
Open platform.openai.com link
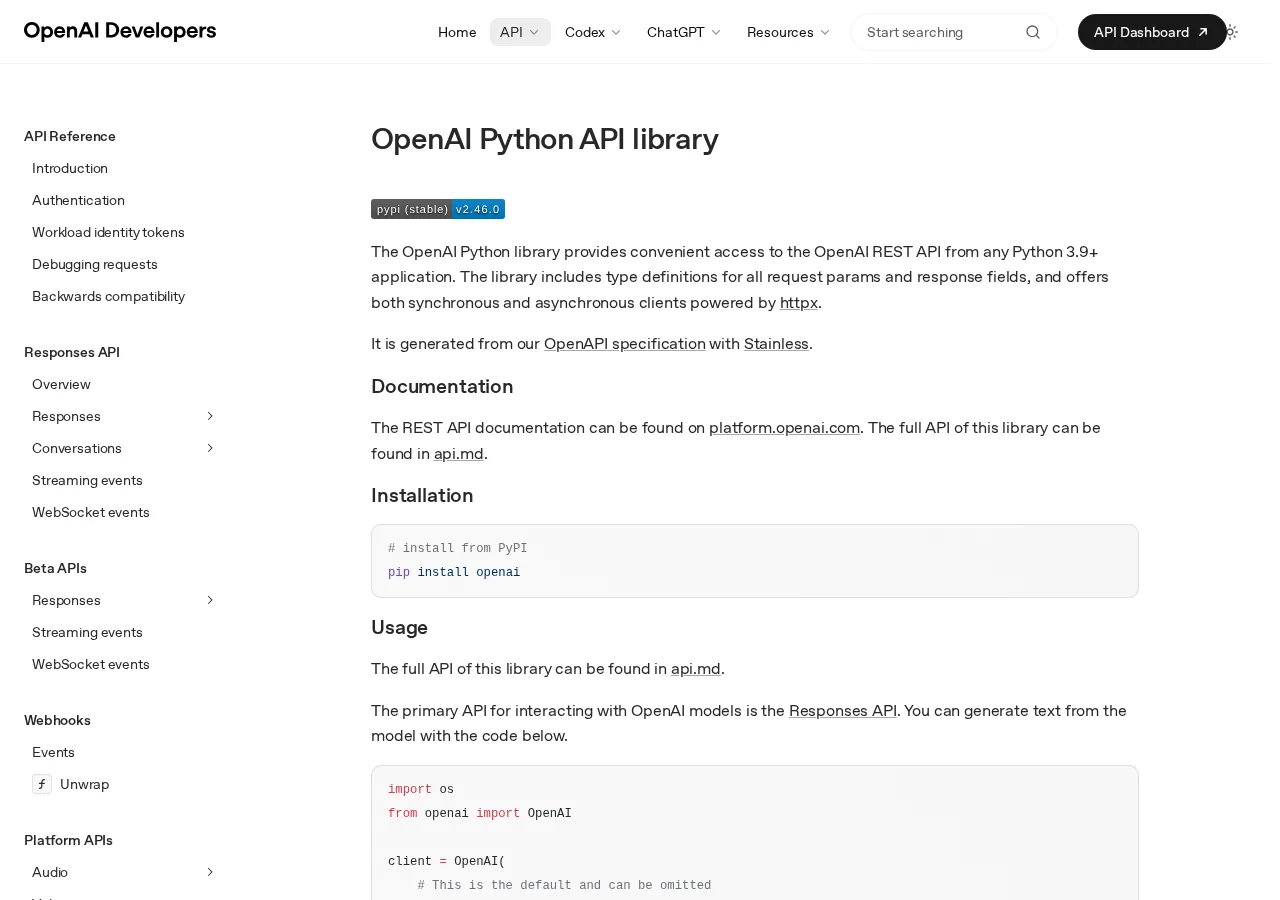[784, 427]
